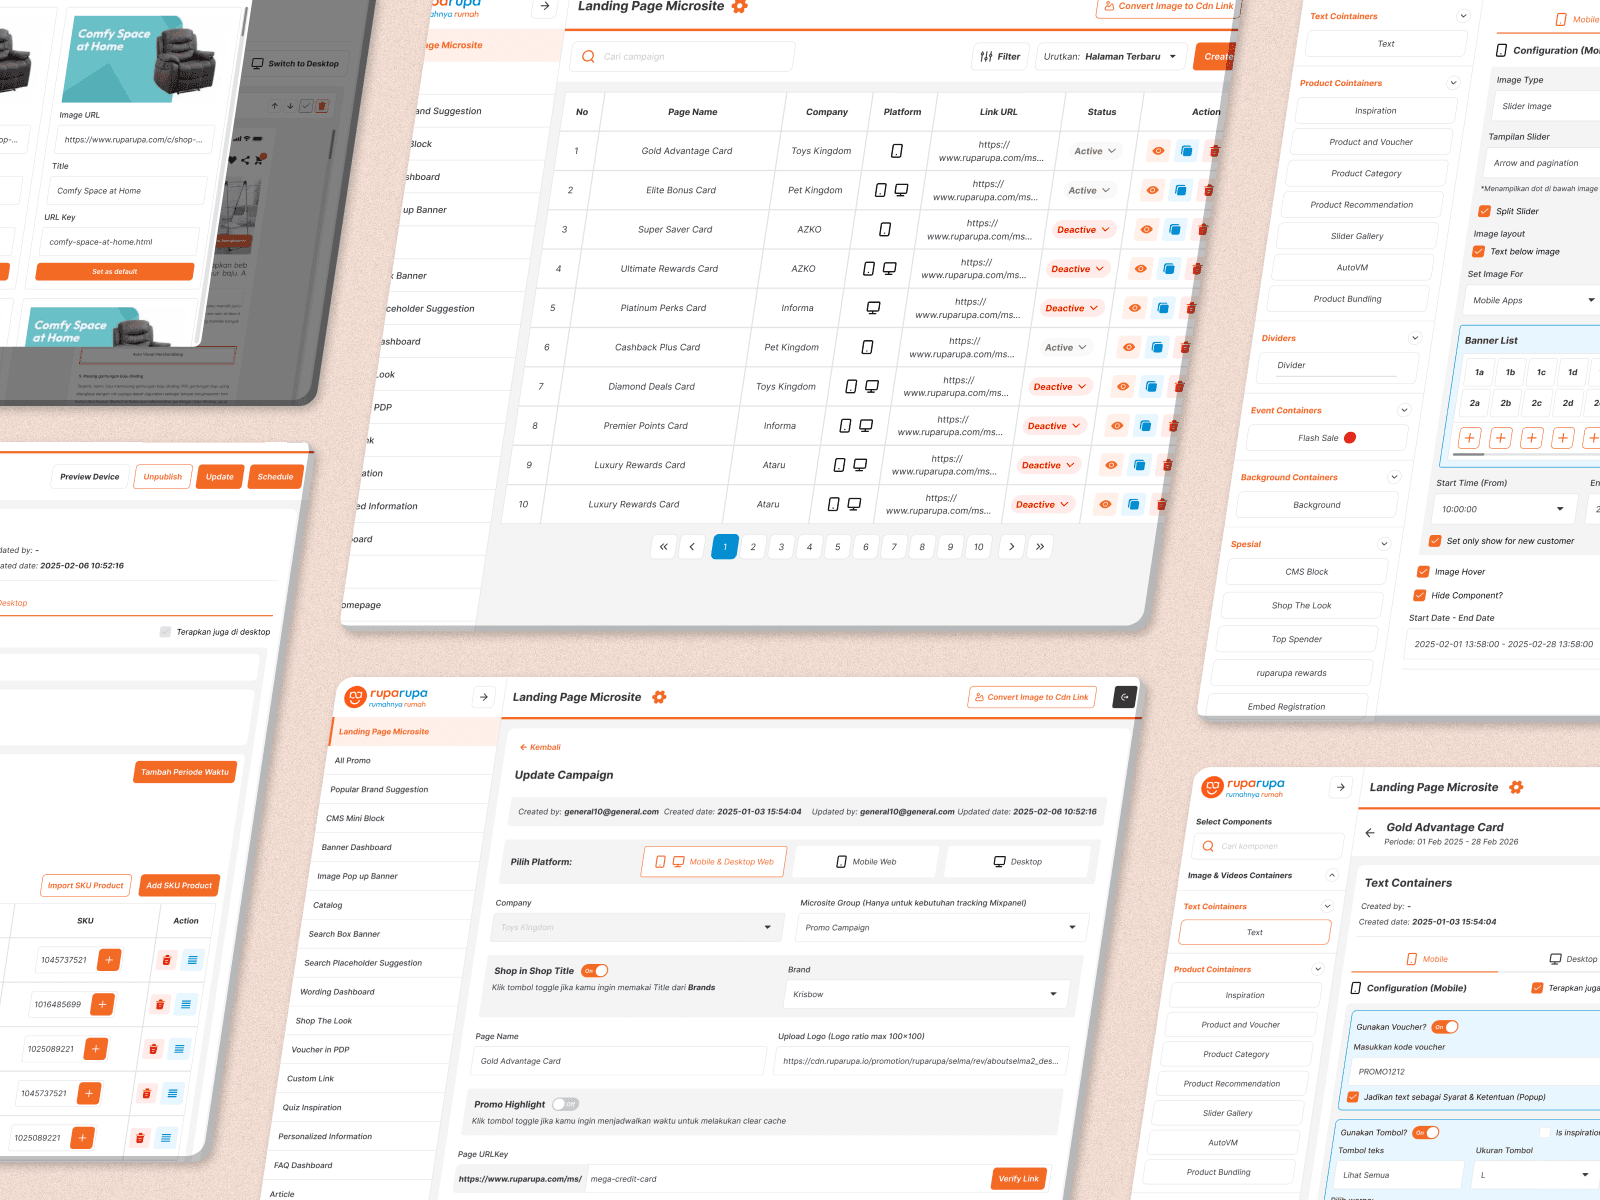Screen dimensions: 1600x1200
Task: Click the Flash Sale red dot indicator
Action: (x=1350, y=438)
